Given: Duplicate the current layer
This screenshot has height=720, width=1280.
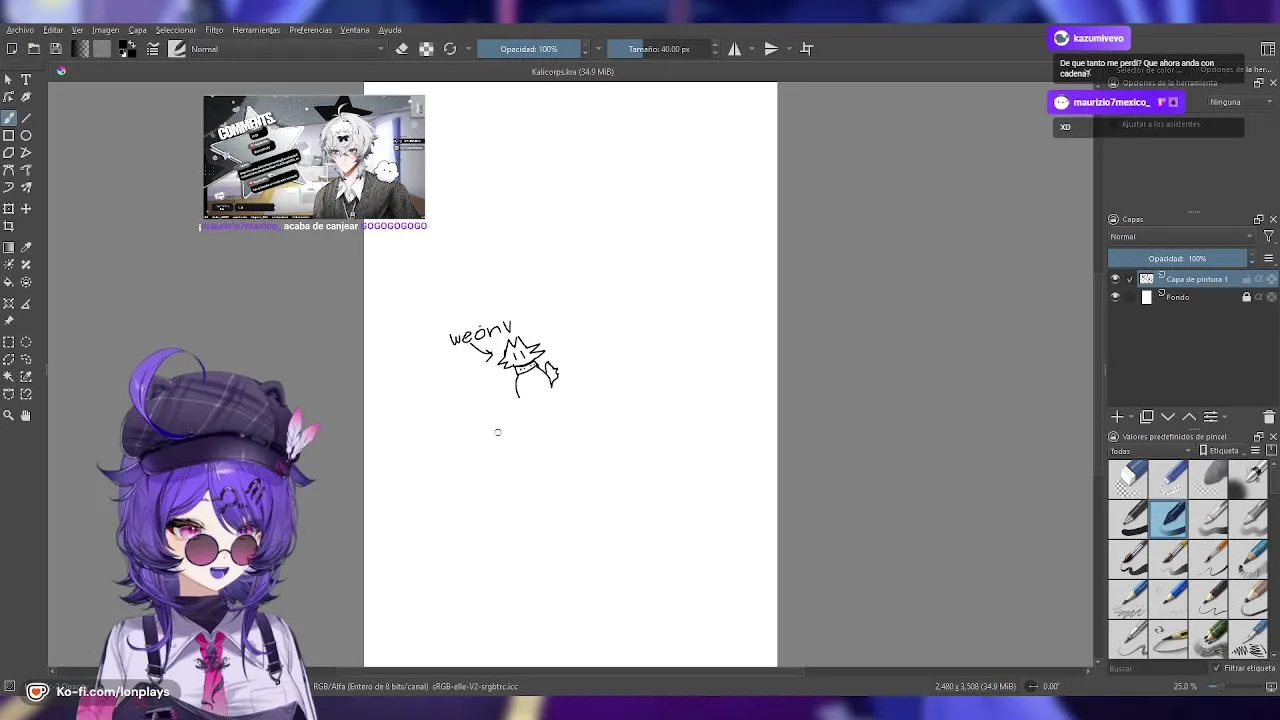Looking at the screenshot, I should point(1147,417).
